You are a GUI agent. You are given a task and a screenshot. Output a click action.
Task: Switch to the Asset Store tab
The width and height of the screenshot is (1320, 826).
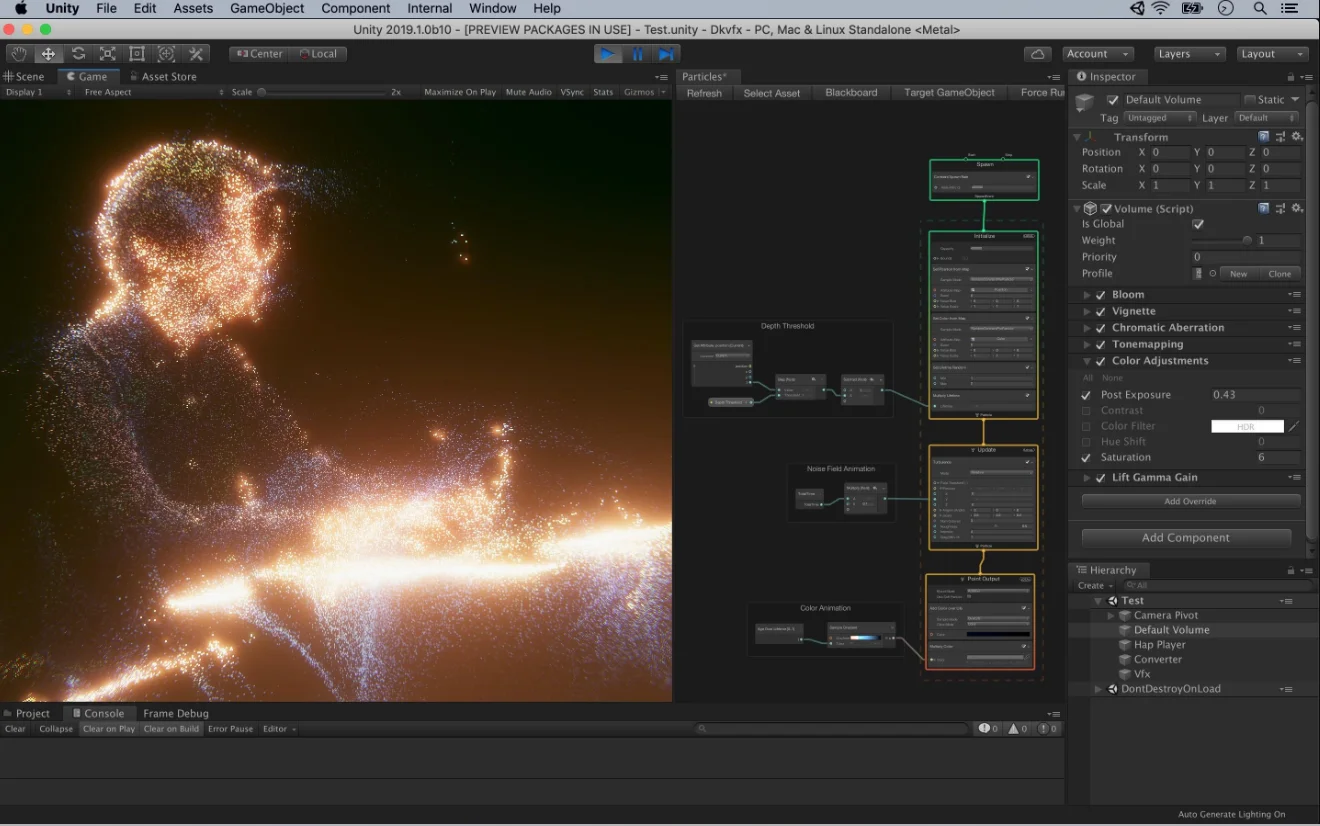162,77
